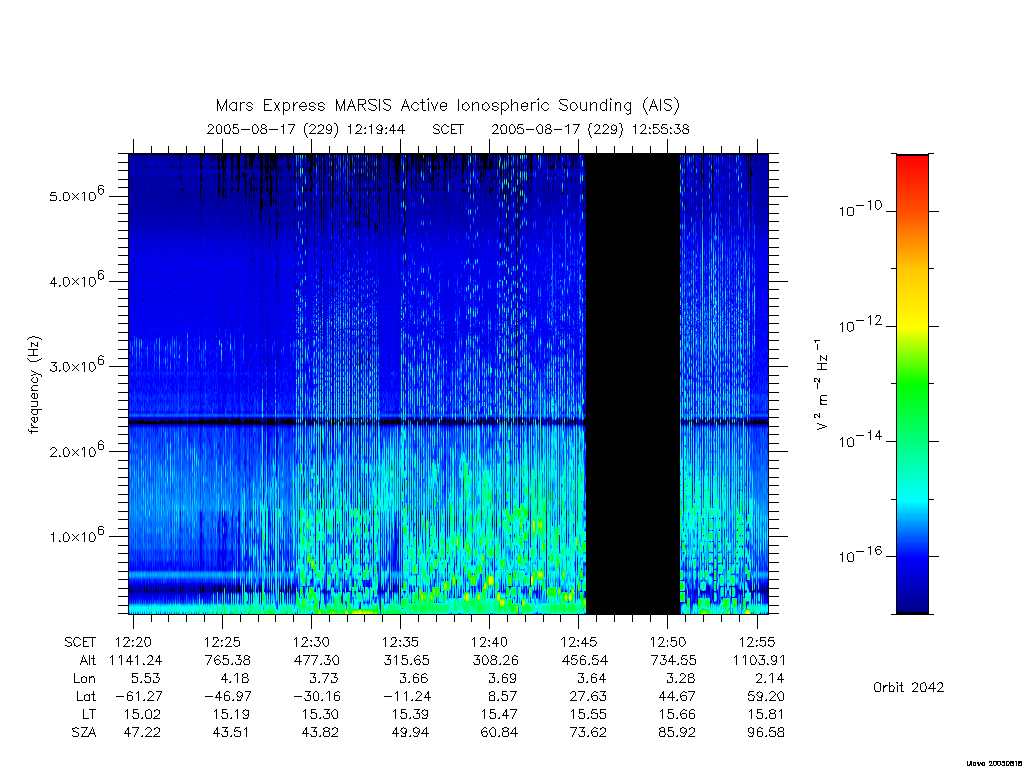The width and height of the screenshot is (1024, 768).
Task: Click the 5.0×10^6 frequency tick label
Action: click(76, 194)
